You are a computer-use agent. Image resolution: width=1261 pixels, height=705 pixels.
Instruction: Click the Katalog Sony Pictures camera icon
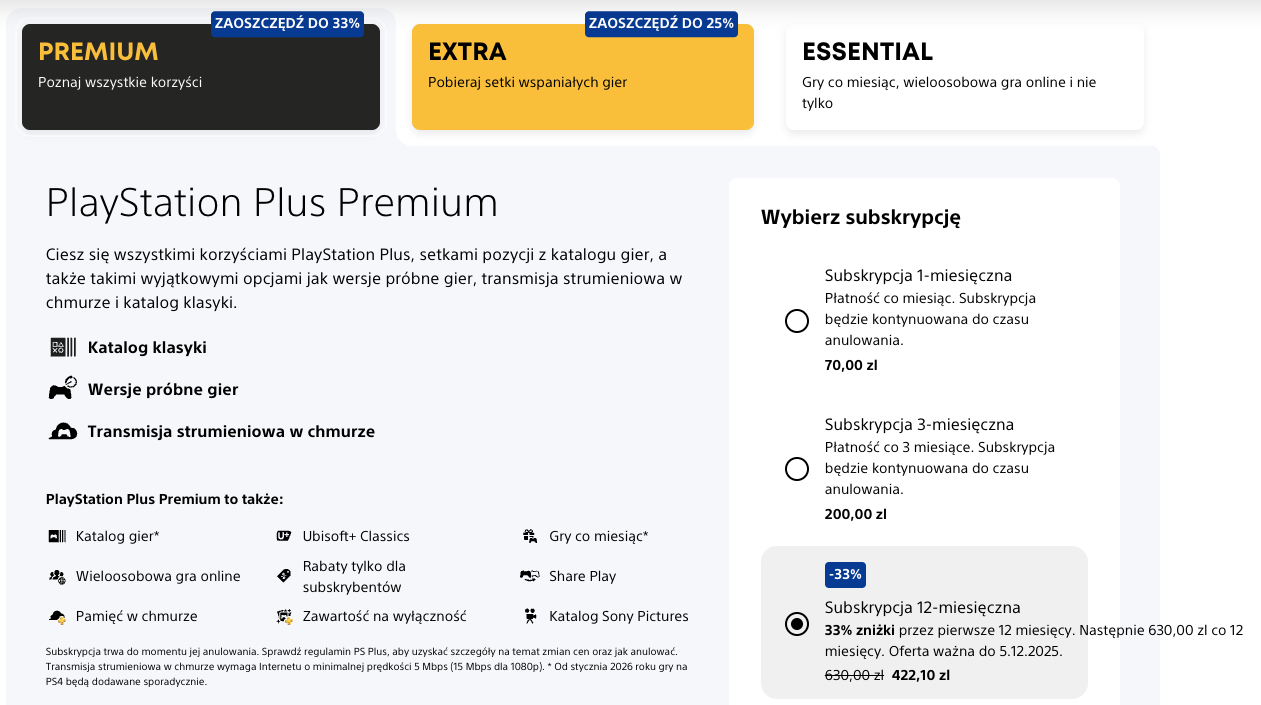[530, 616]
